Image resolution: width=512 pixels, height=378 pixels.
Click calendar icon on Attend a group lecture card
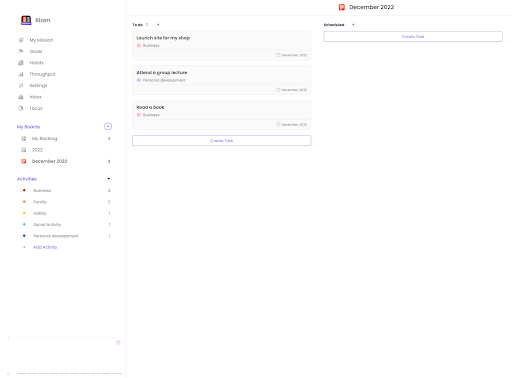coord(278,90)
